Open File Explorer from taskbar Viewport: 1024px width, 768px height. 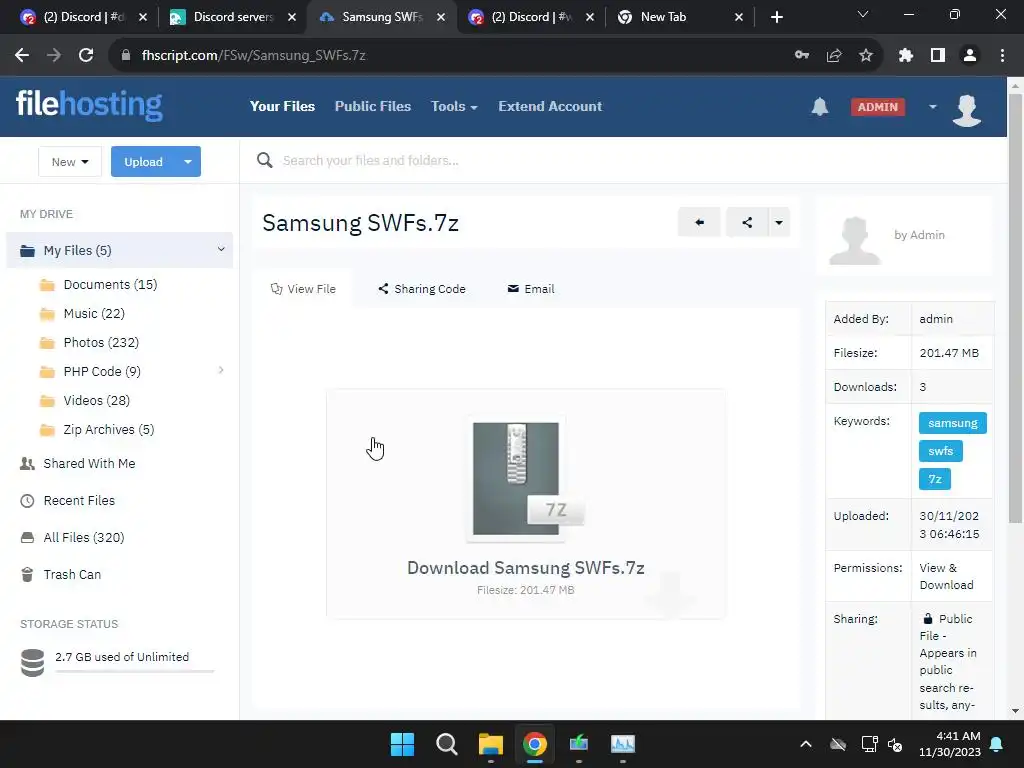[x=490, y=744]
